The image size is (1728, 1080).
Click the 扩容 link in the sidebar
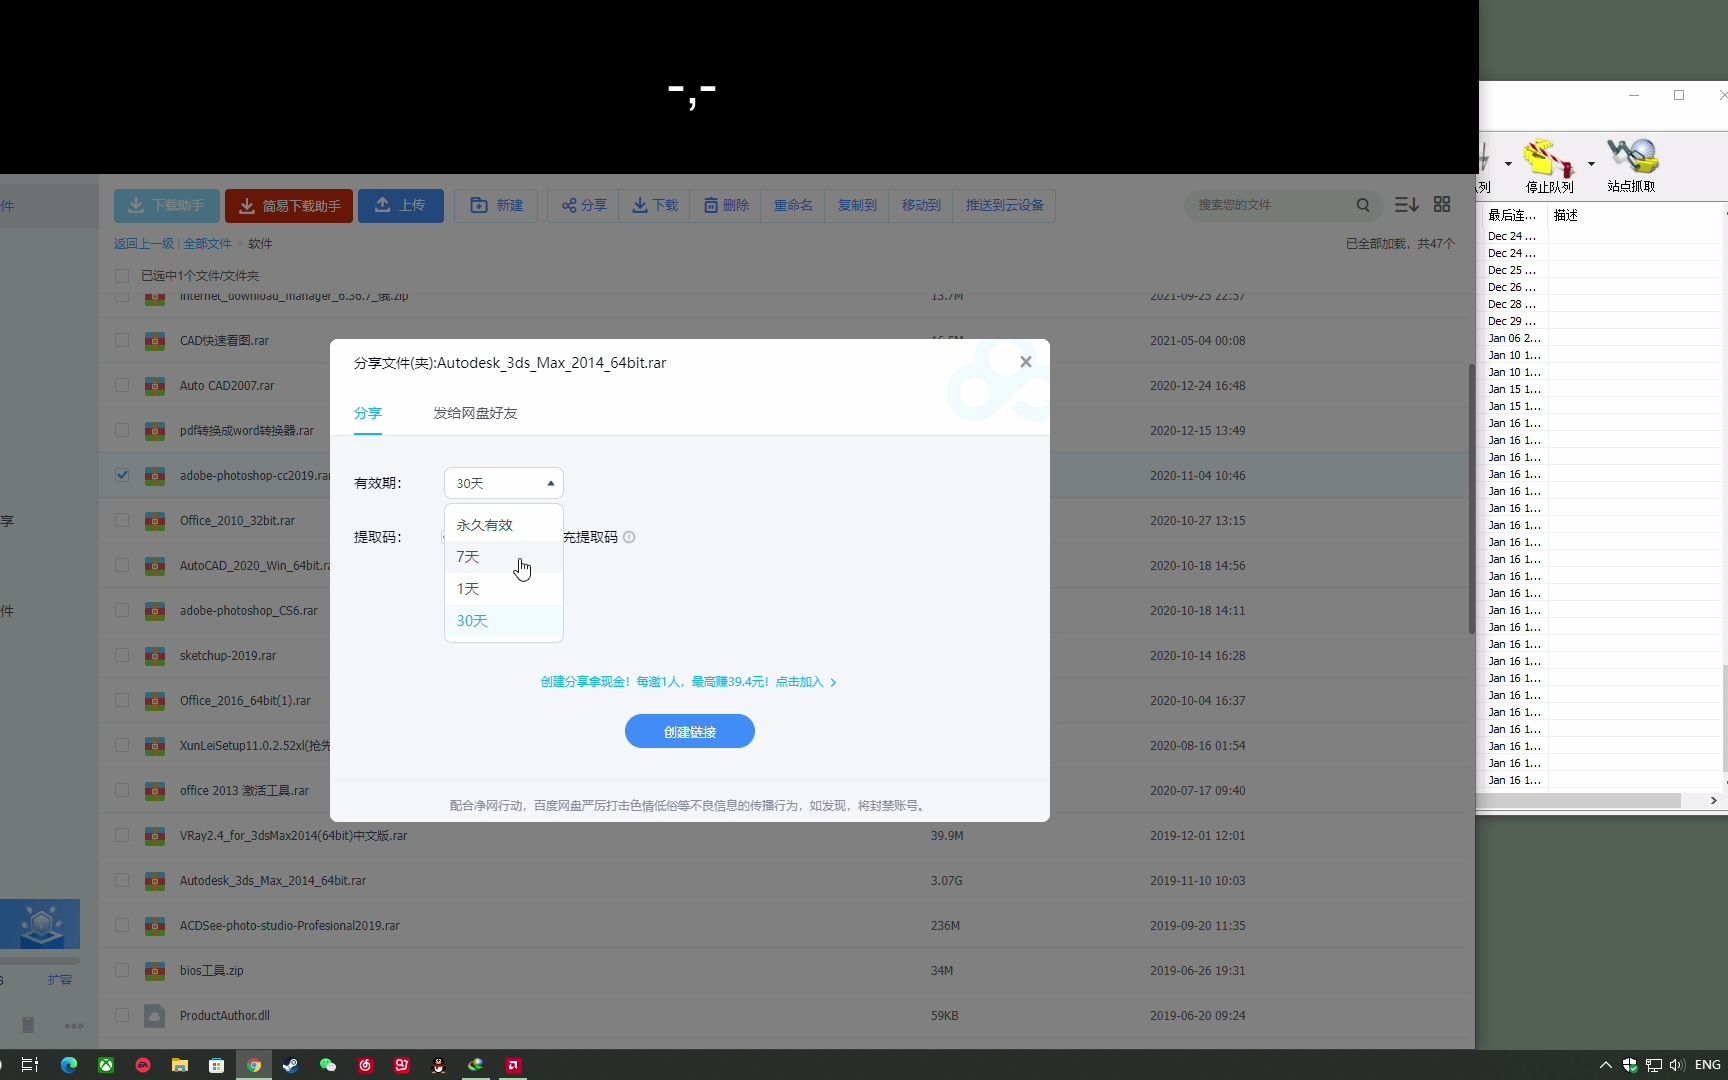pos(60,980)
